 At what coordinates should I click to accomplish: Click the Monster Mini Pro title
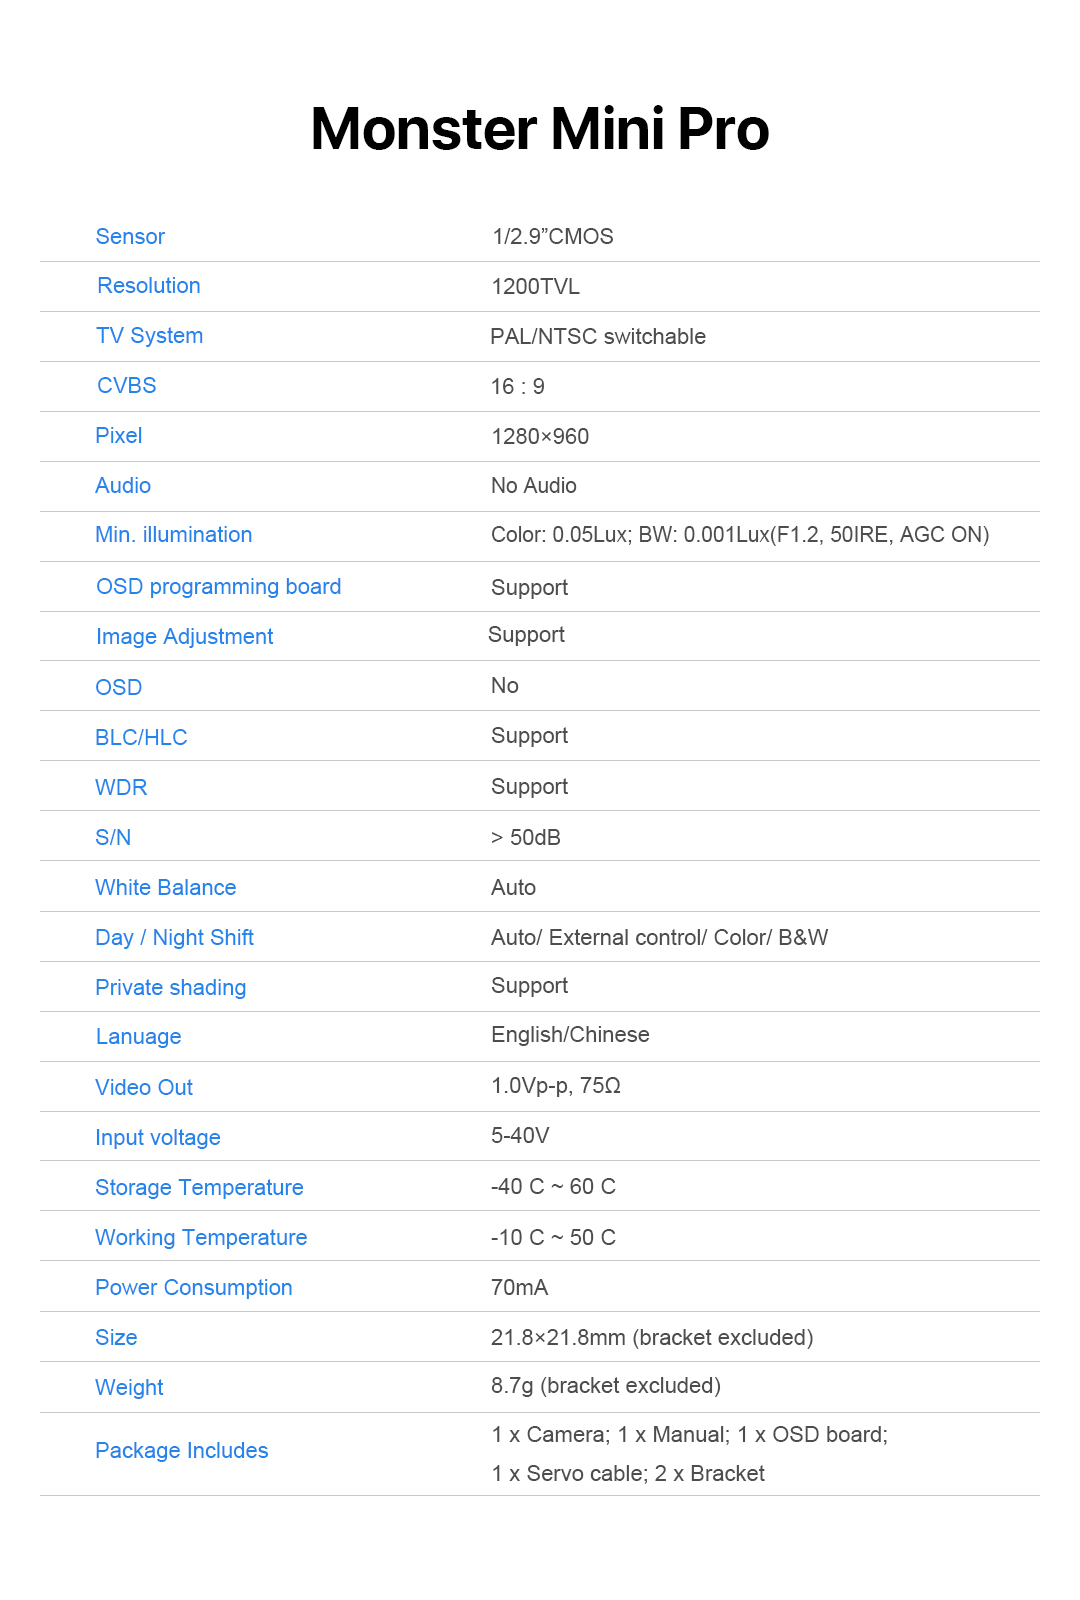[x=540, y=130]
